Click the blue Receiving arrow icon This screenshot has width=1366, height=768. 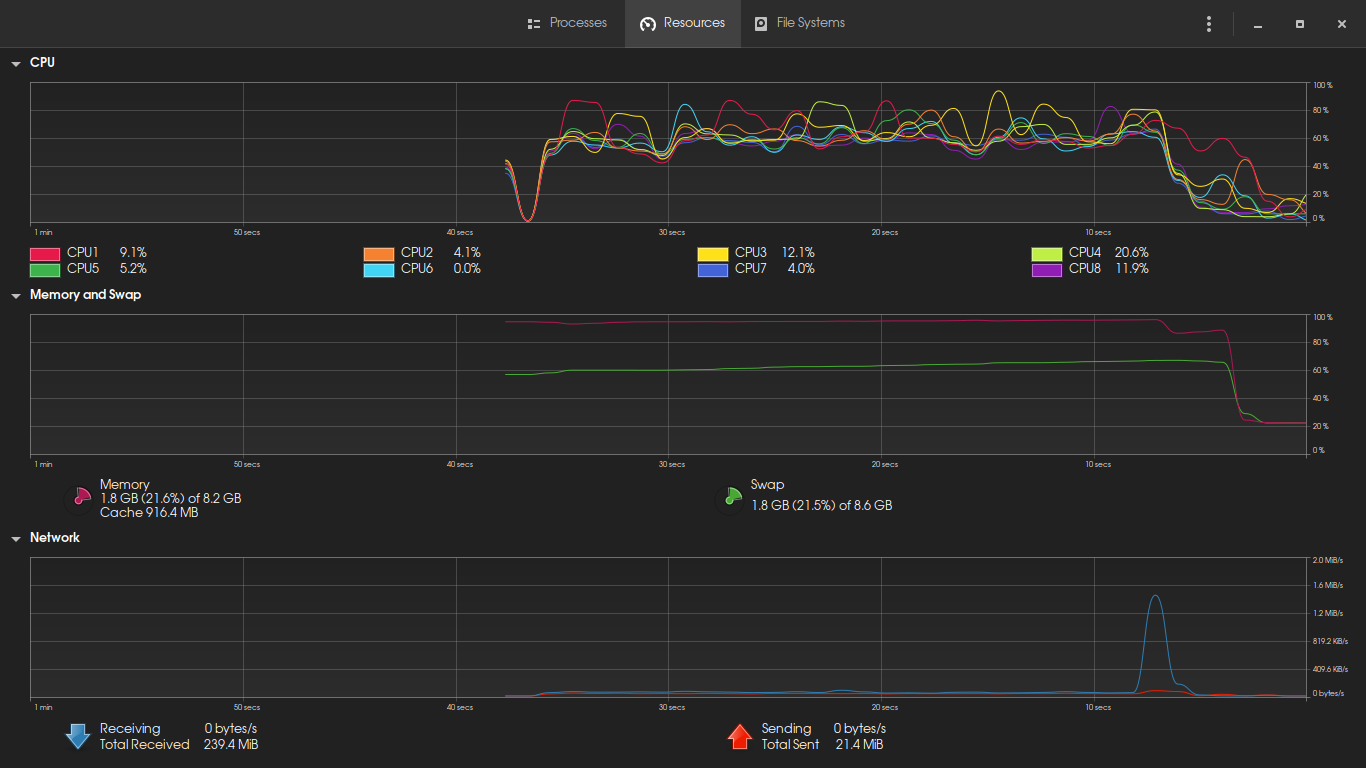tap(78, 737)
